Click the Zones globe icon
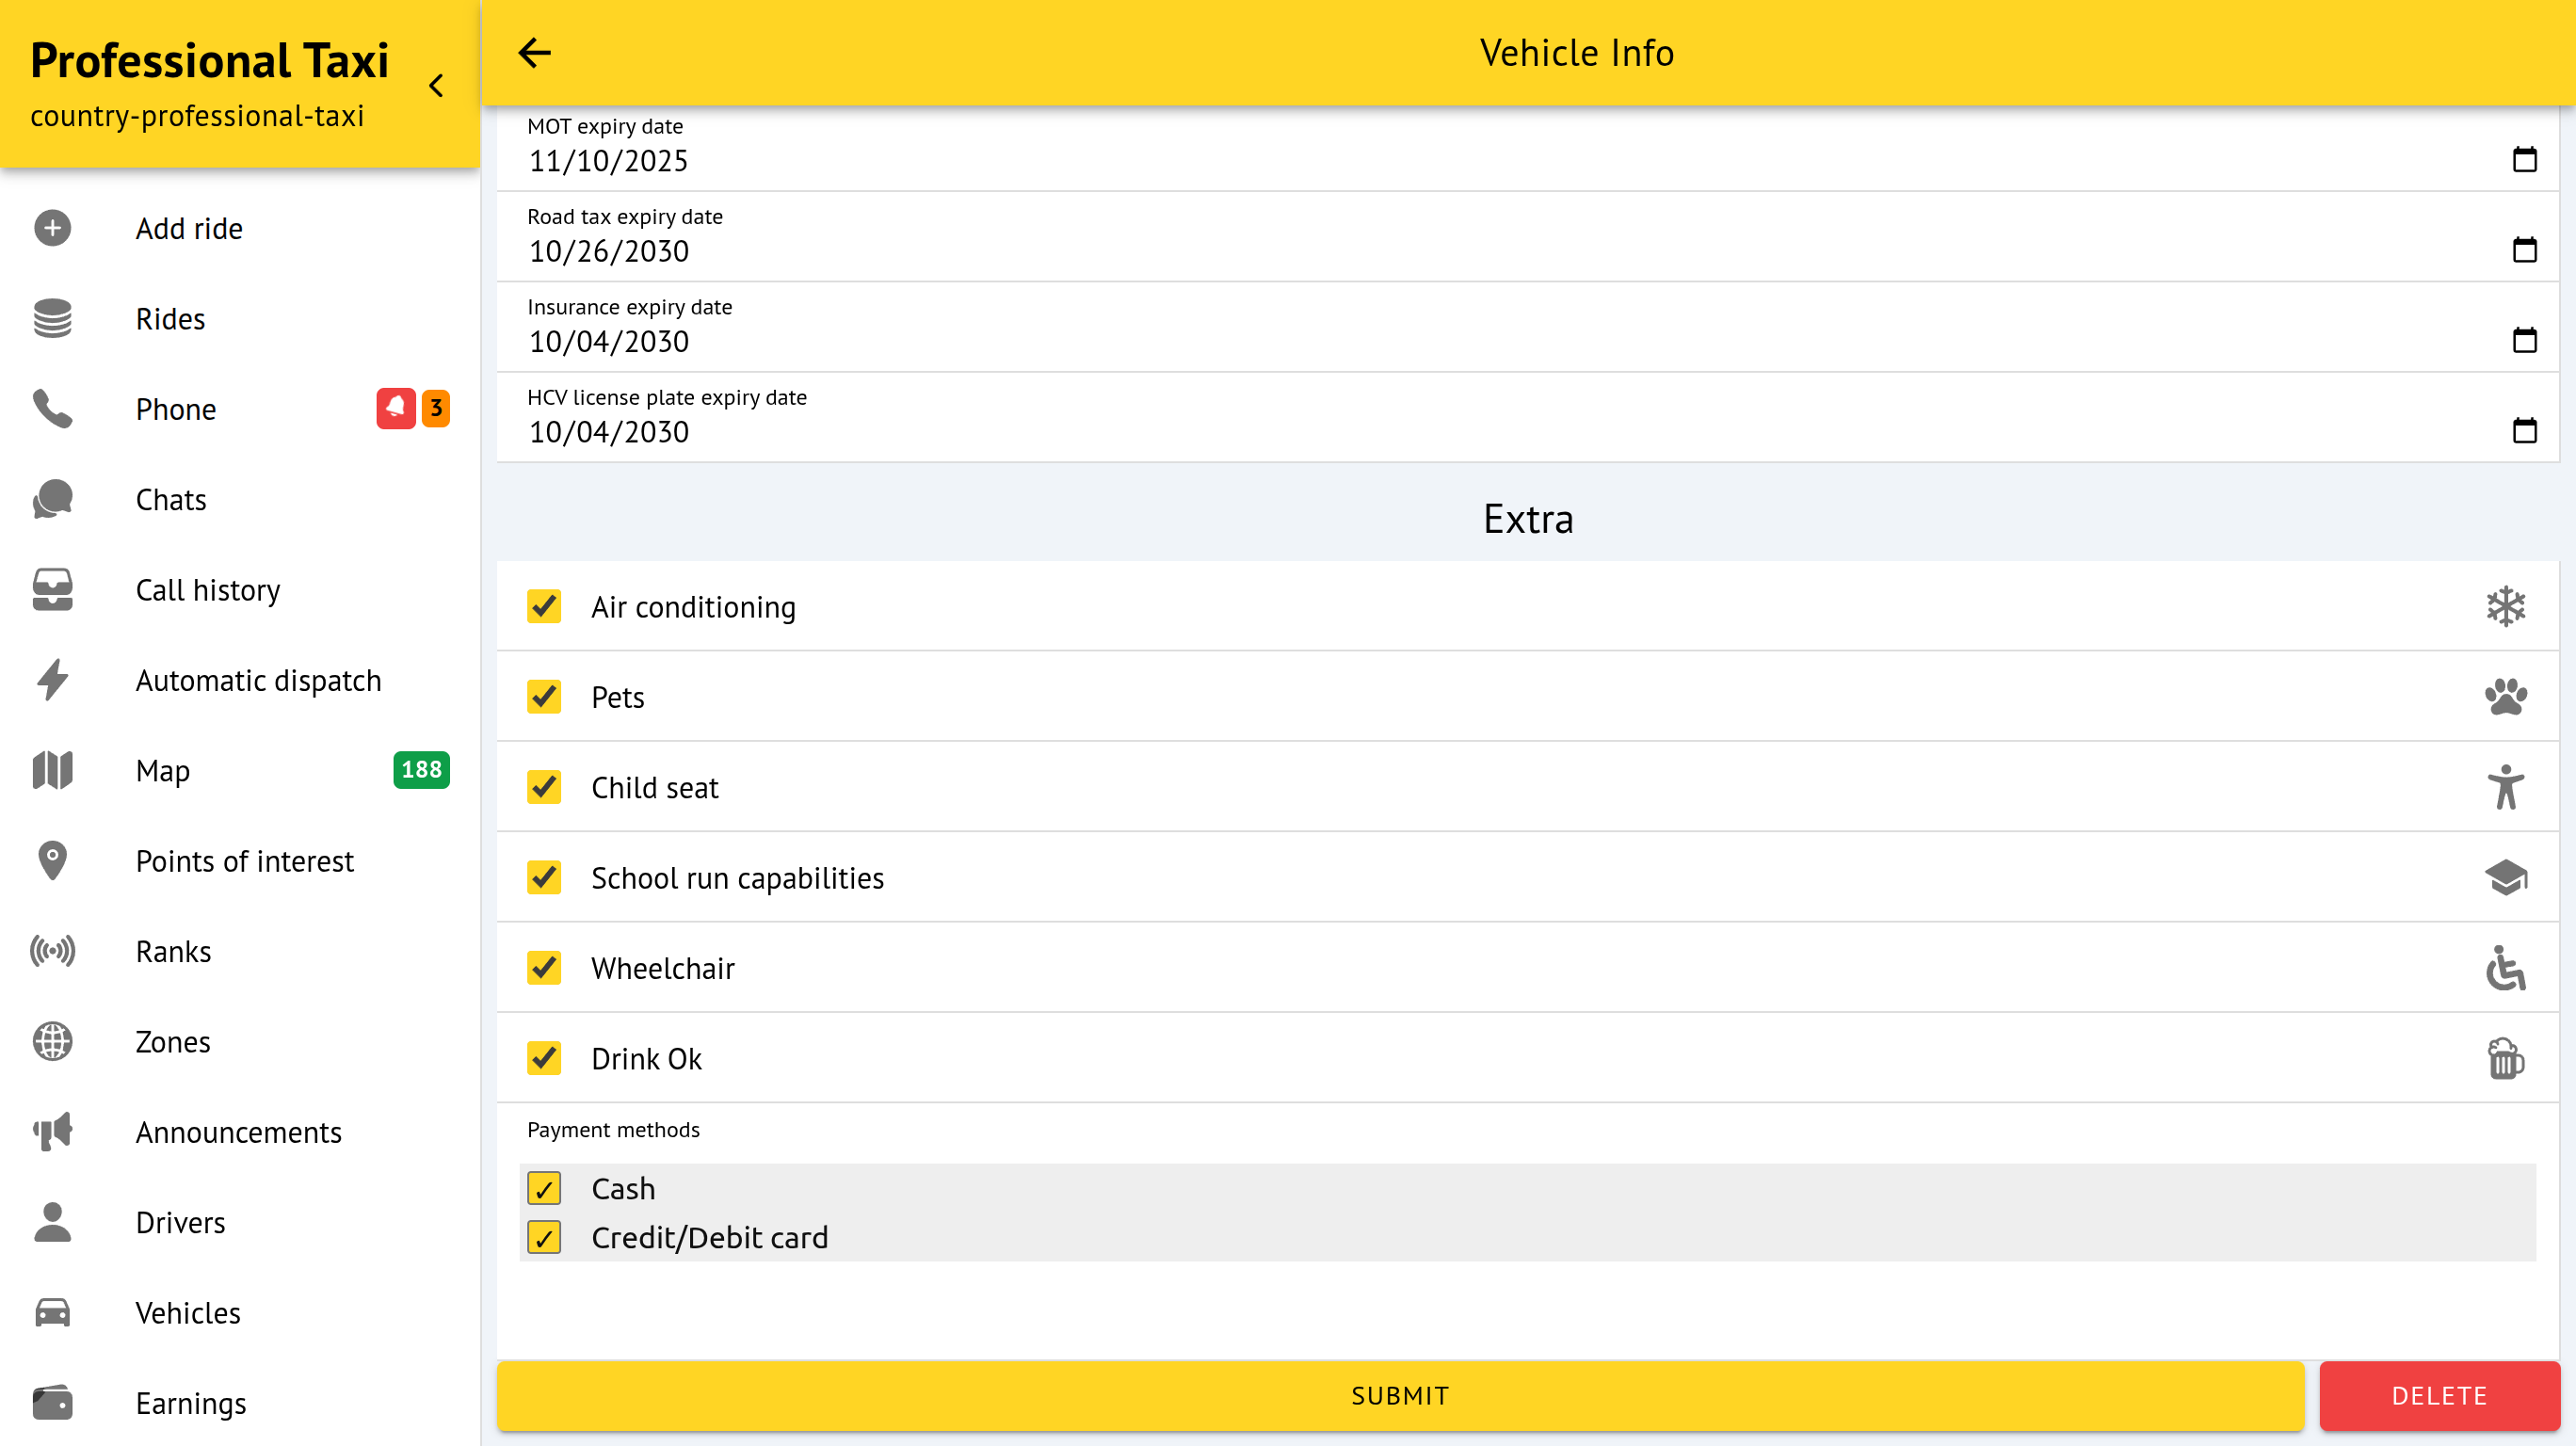Viewport: 2576px width, 1446px height. coord(52,1041)
